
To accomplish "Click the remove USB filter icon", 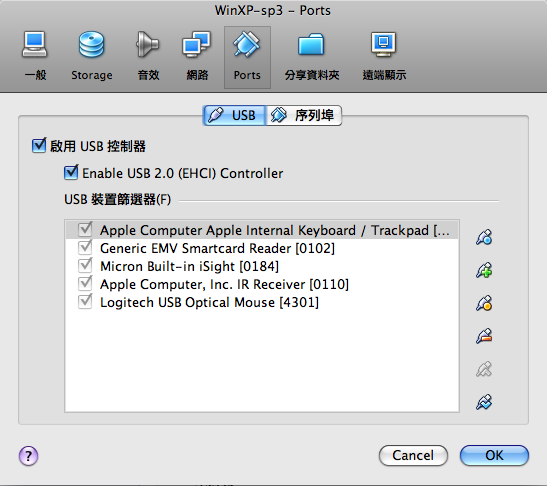I will tap(484, 336).
